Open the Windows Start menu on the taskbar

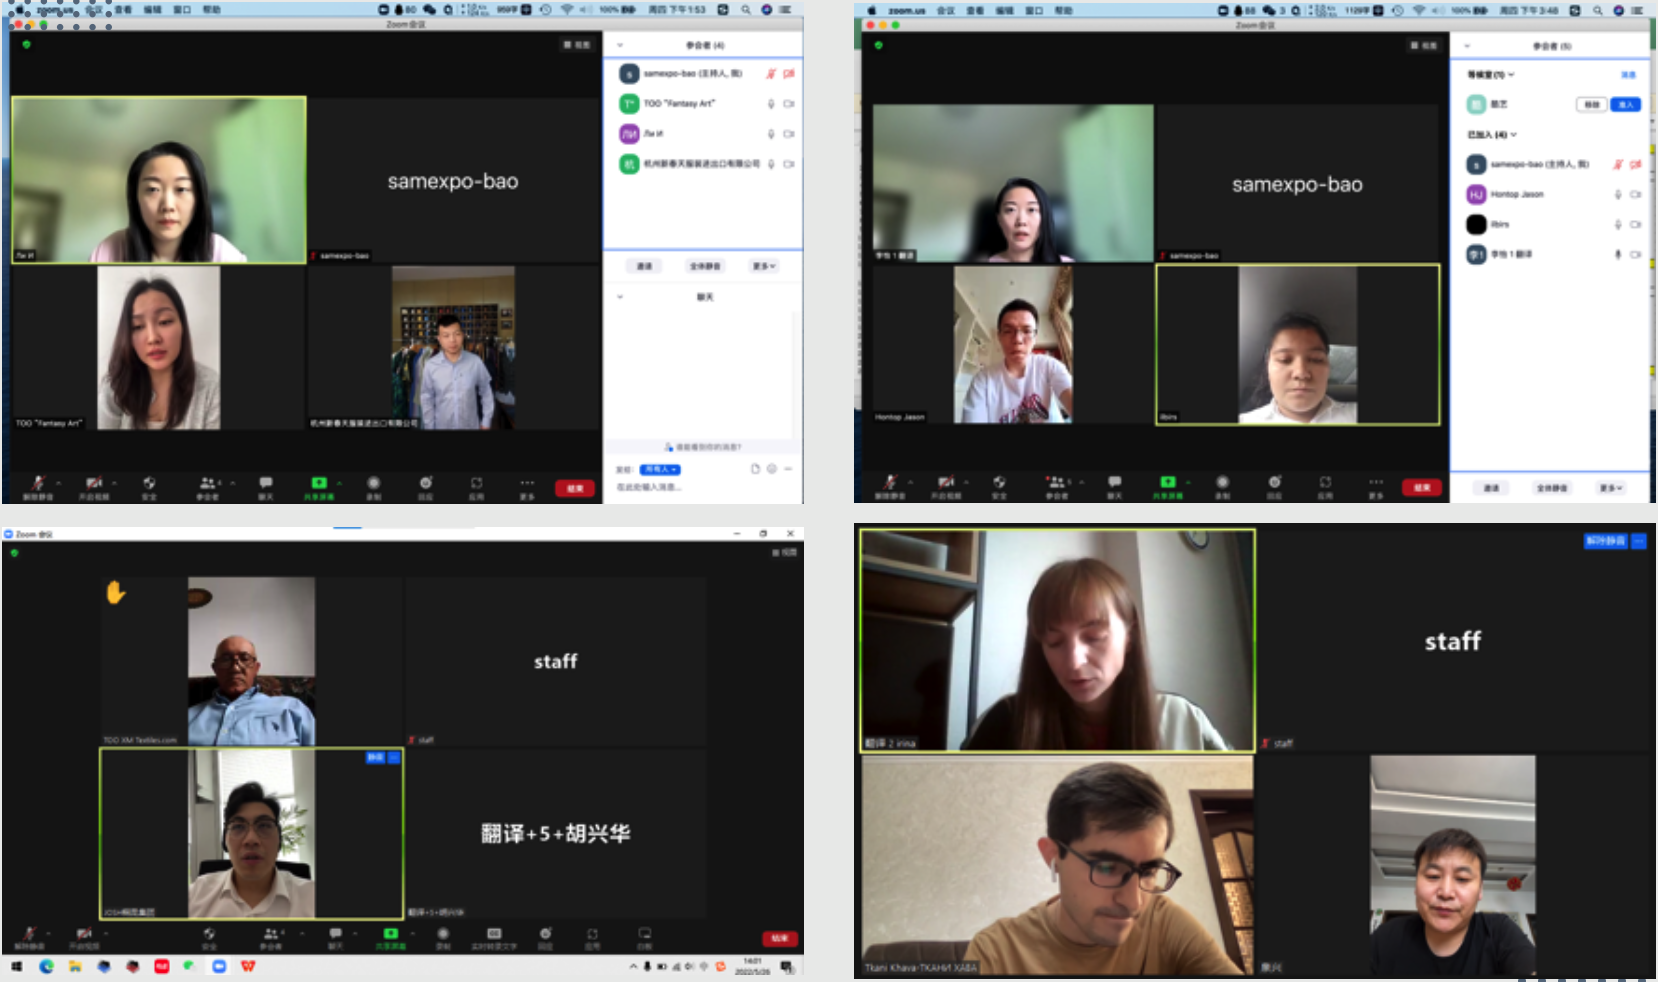(16, 966)
